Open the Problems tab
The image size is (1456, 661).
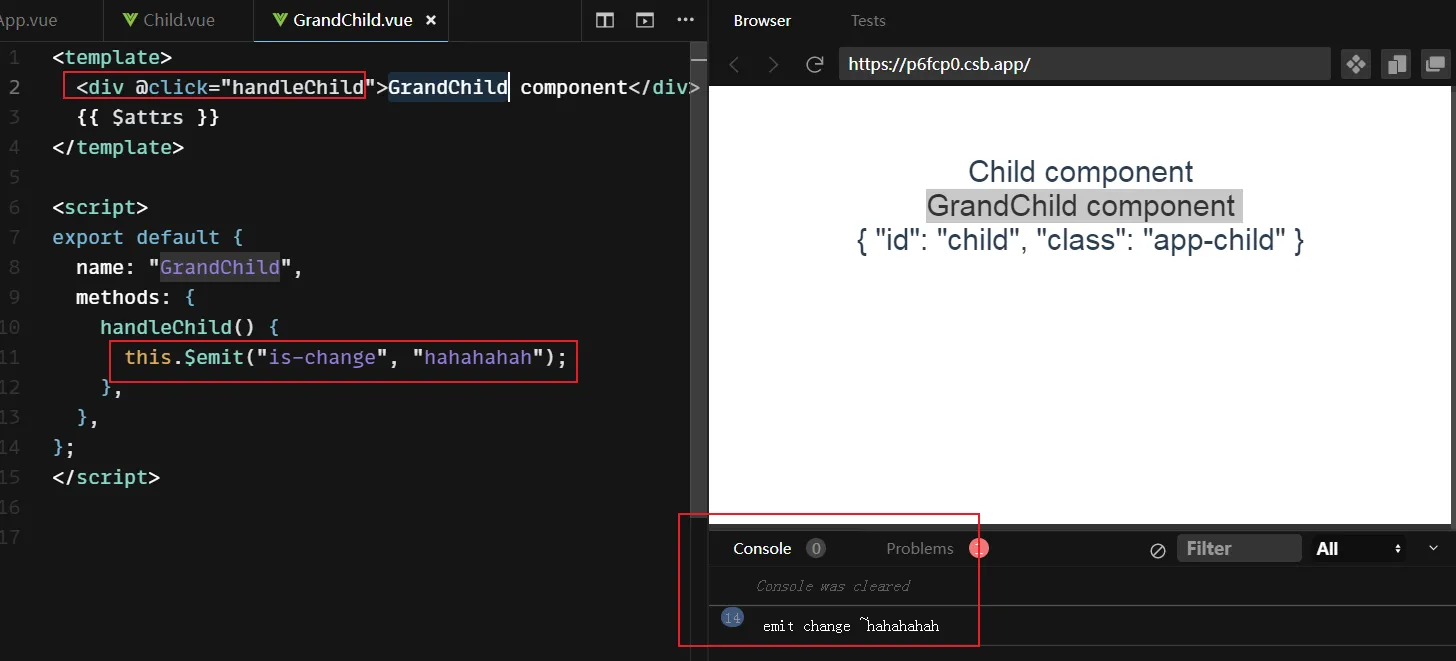920,548
